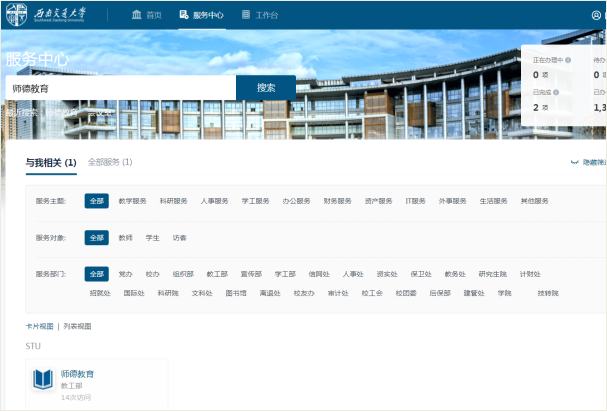Click the user avatar icon top right
This screenshot has width=607, height=412.
pos(597,16)
